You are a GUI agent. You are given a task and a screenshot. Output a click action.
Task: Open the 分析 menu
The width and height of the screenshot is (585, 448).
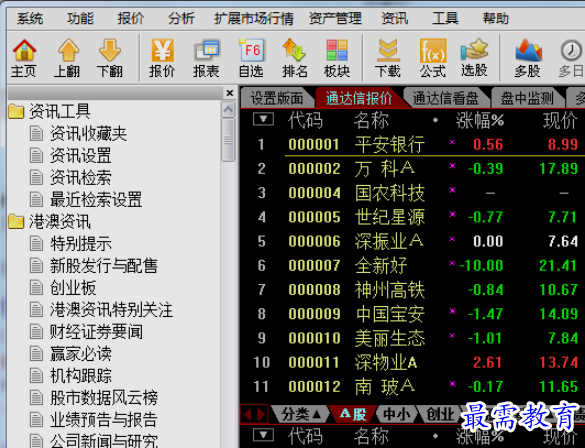181,18
